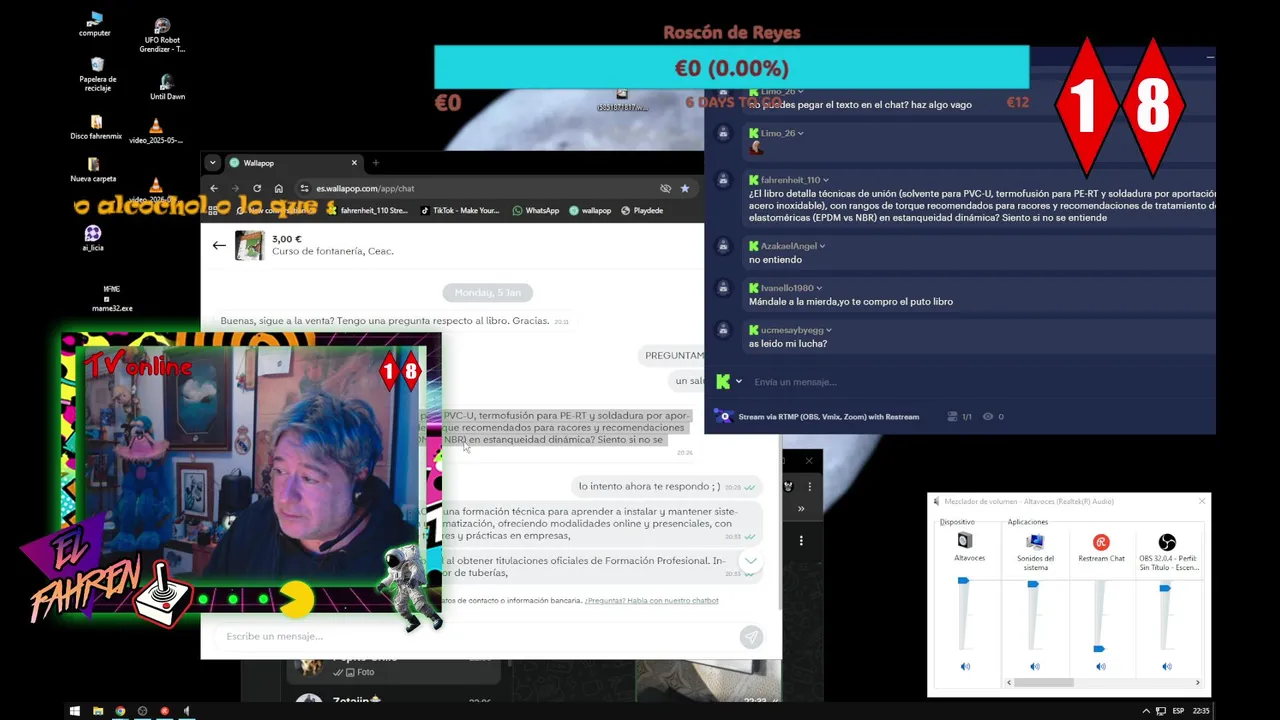Open the ai_licia desktop shortcut
Image resolution: width=1280 pixels, height=720 pixels.
click(93, 237)
